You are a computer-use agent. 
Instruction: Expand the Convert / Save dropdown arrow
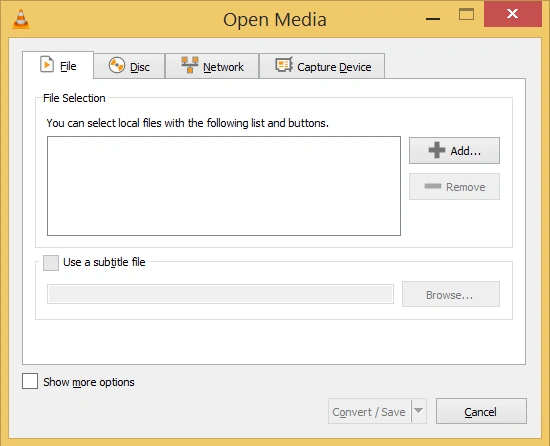click(x=418, y=411)
